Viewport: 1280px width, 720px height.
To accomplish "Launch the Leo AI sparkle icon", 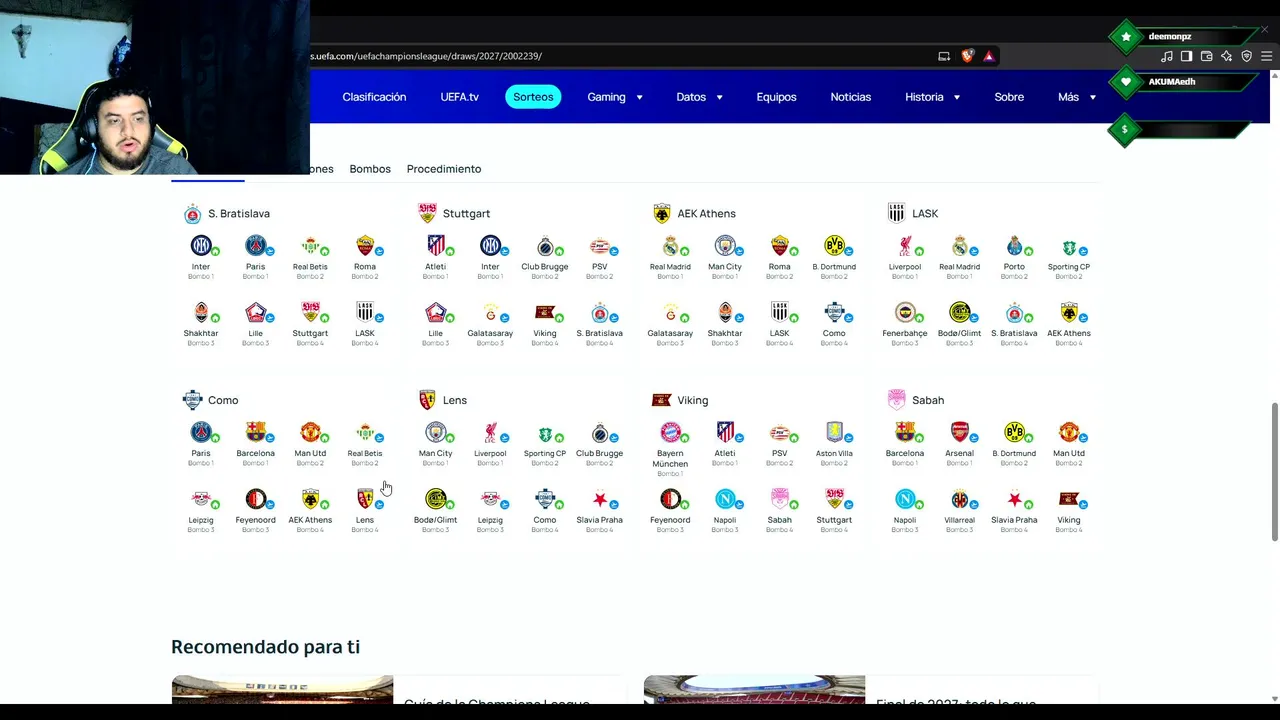I will [x=1226, y=56].
